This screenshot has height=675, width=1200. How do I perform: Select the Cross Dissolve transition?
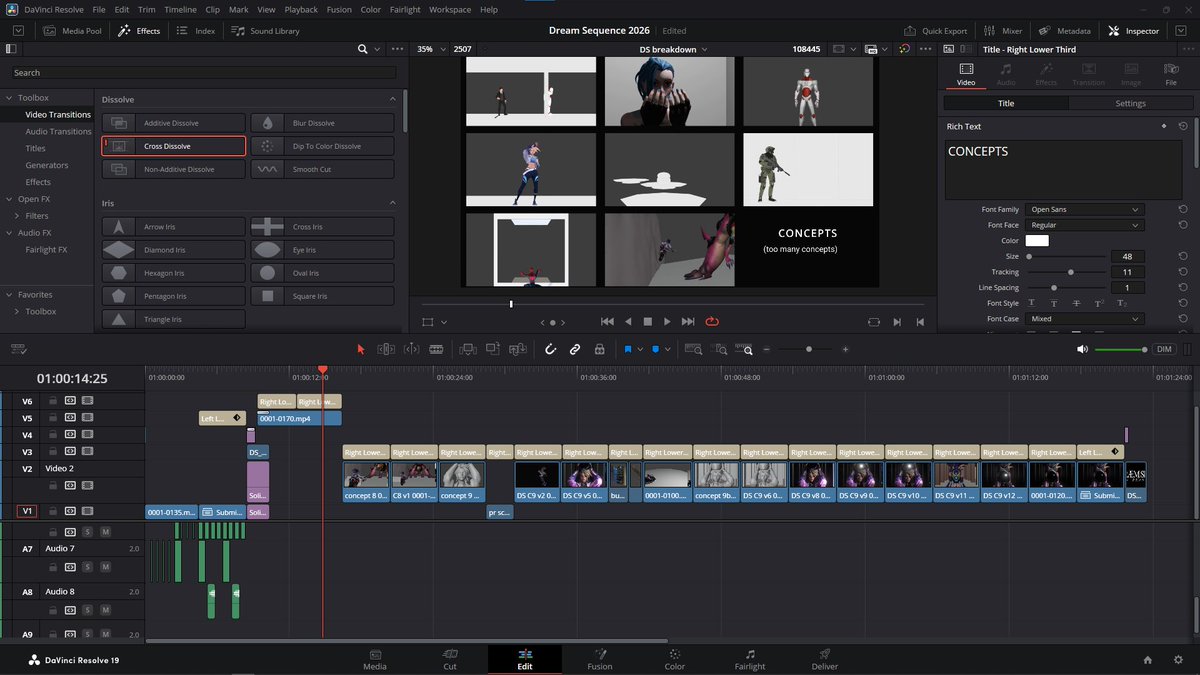(x=174, y=146)
